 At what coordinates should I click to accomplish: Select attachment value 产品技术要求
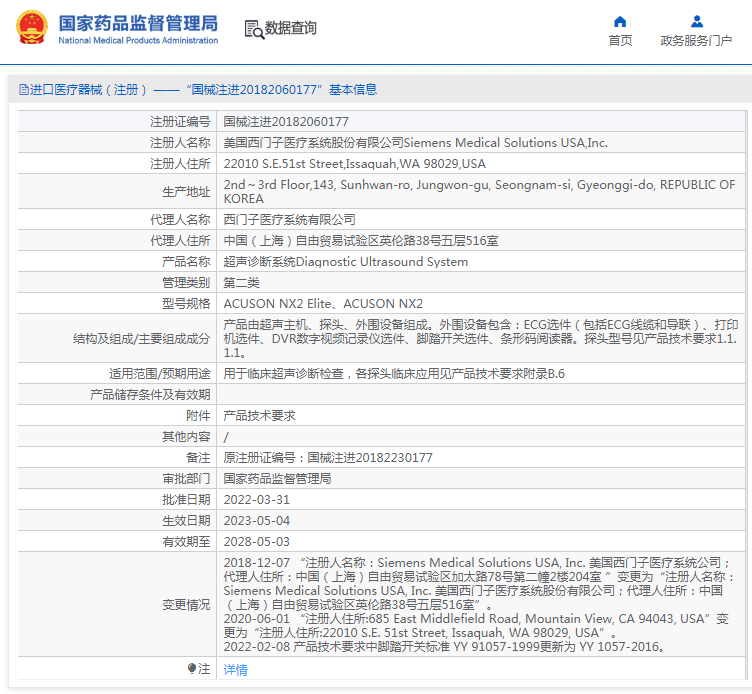[259, 416]
